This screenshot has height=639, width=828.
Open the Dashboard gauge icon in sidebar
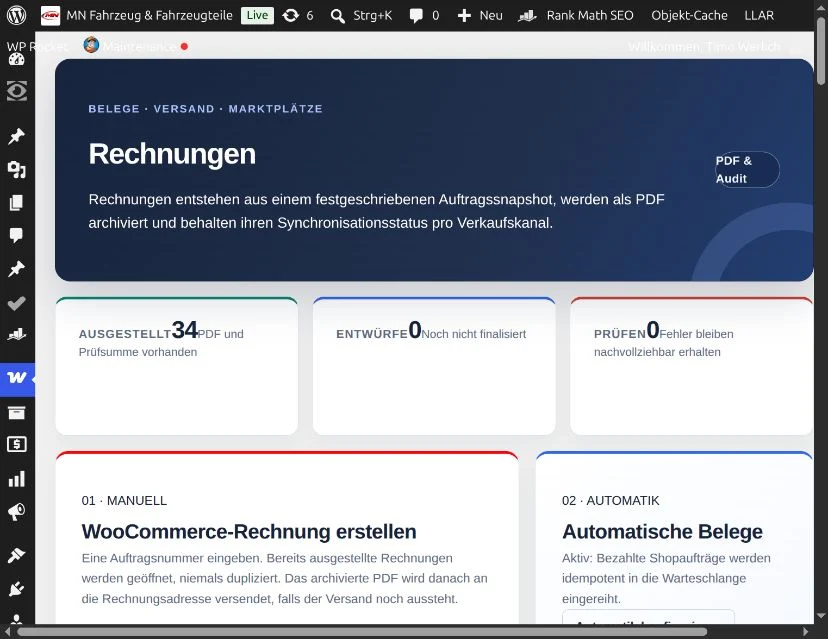pos(16,58)
